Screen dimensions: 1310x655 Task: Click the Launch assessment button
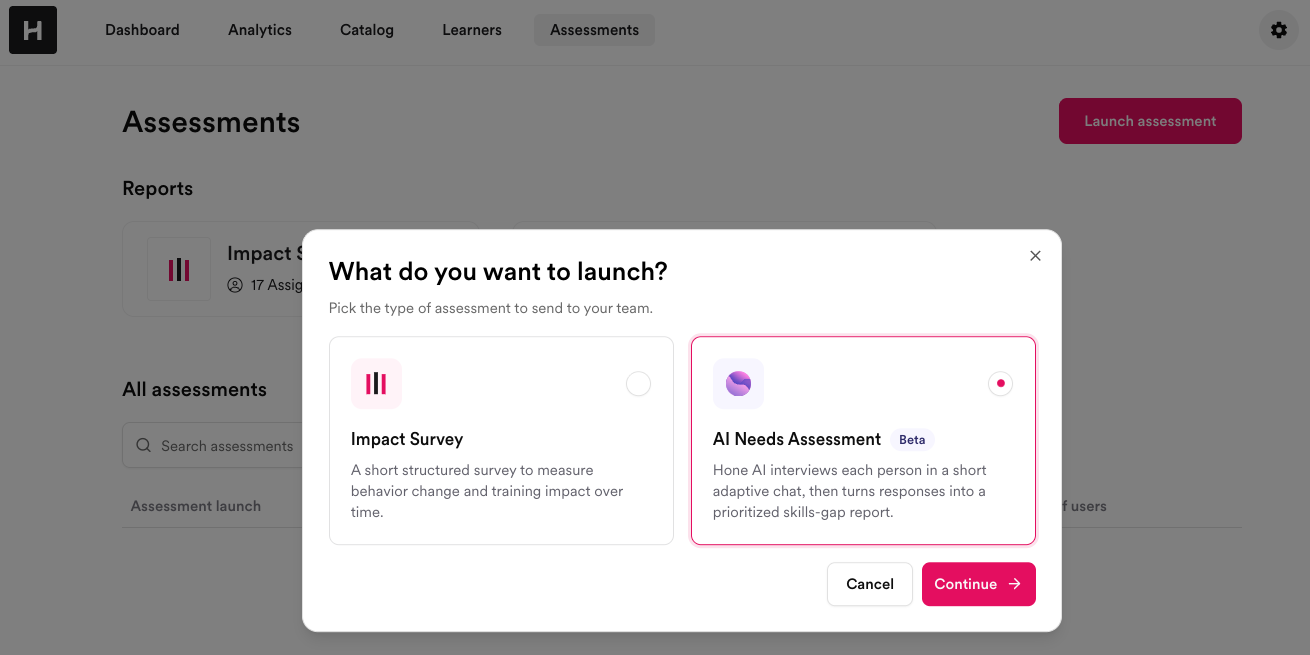point(1150,121)
